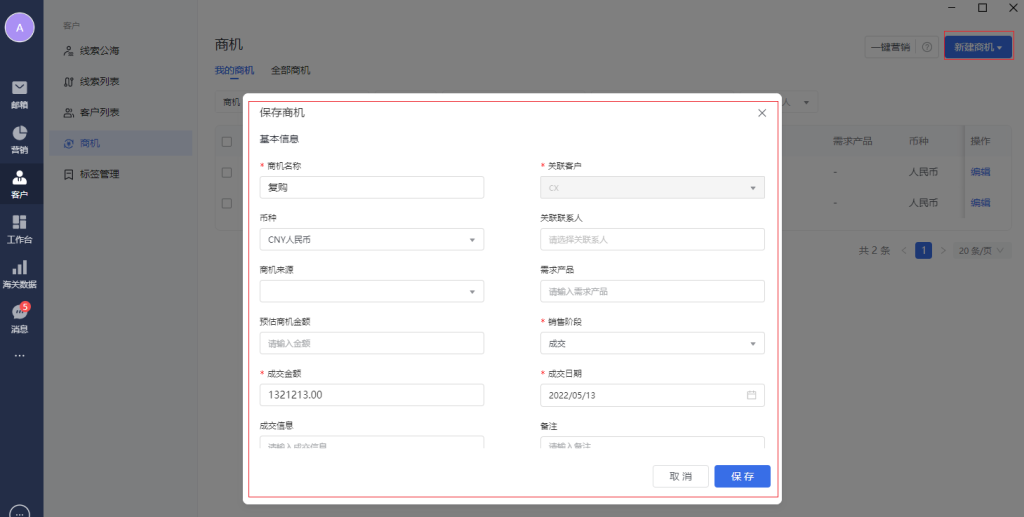Toggle the select-all checkbox in table header
The width and height of the screenshot is (1024, 517).
226,141
